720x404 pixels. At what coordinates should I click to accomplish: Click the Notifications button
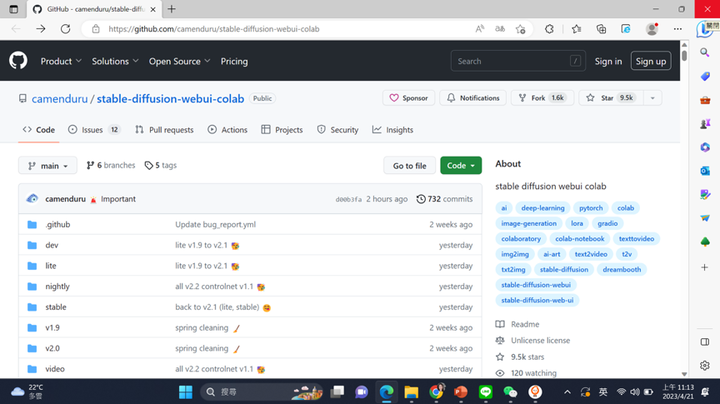[x=473, y=98]
